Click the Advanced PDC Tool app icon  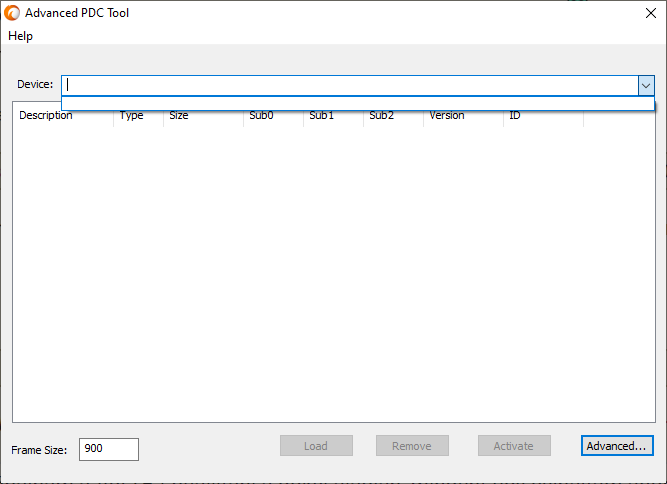tap(12, 13)
